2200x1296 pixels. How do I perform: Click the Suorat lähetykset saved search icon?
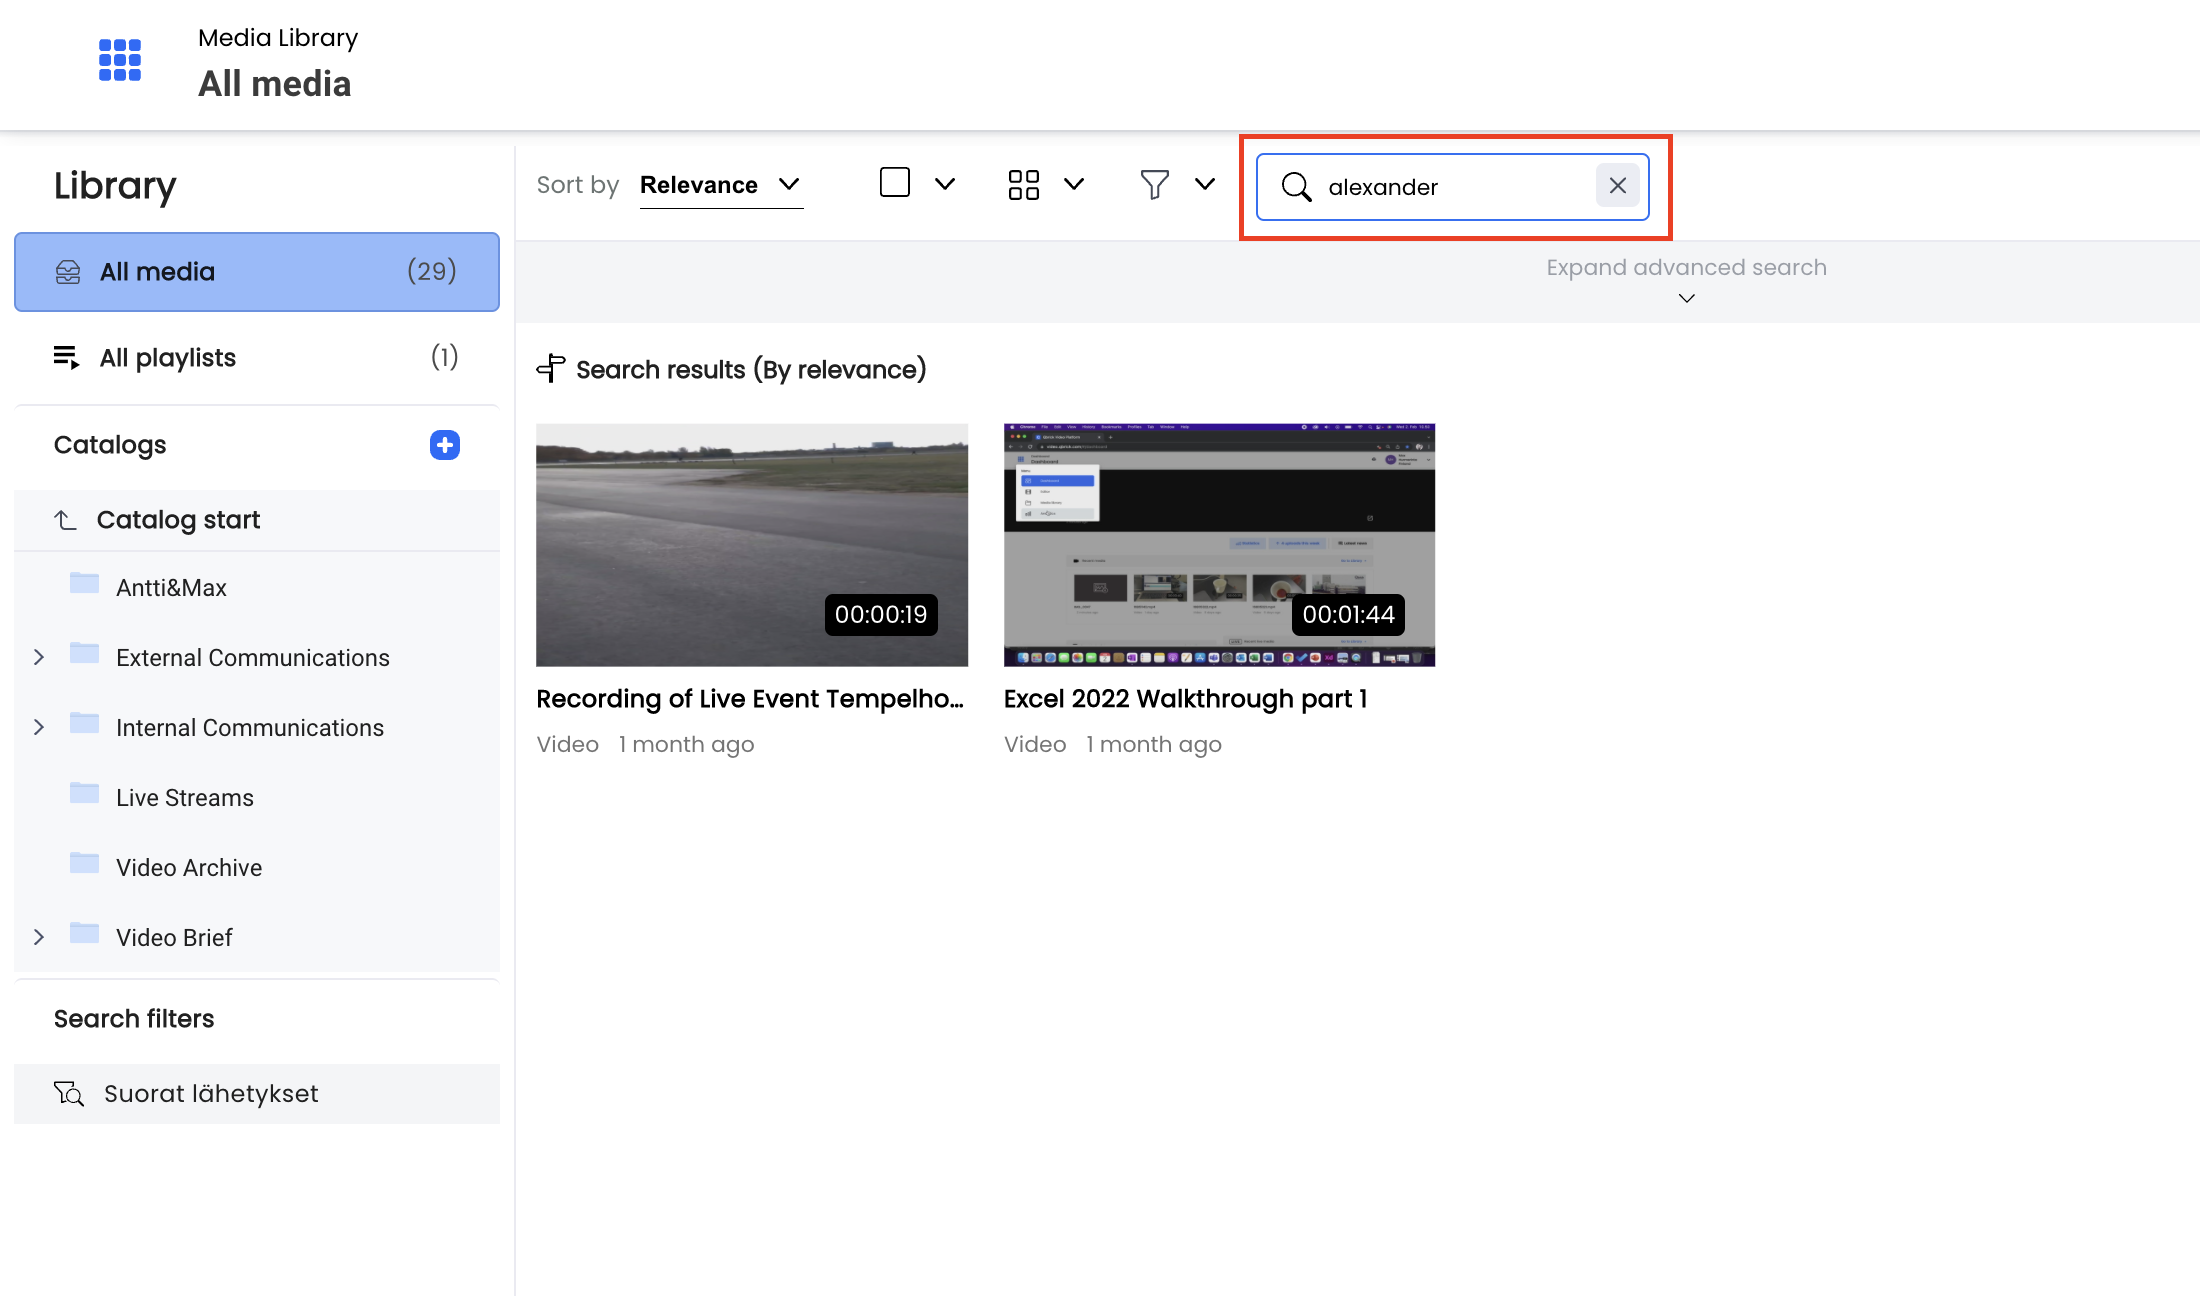click(x=69, y=1094)
